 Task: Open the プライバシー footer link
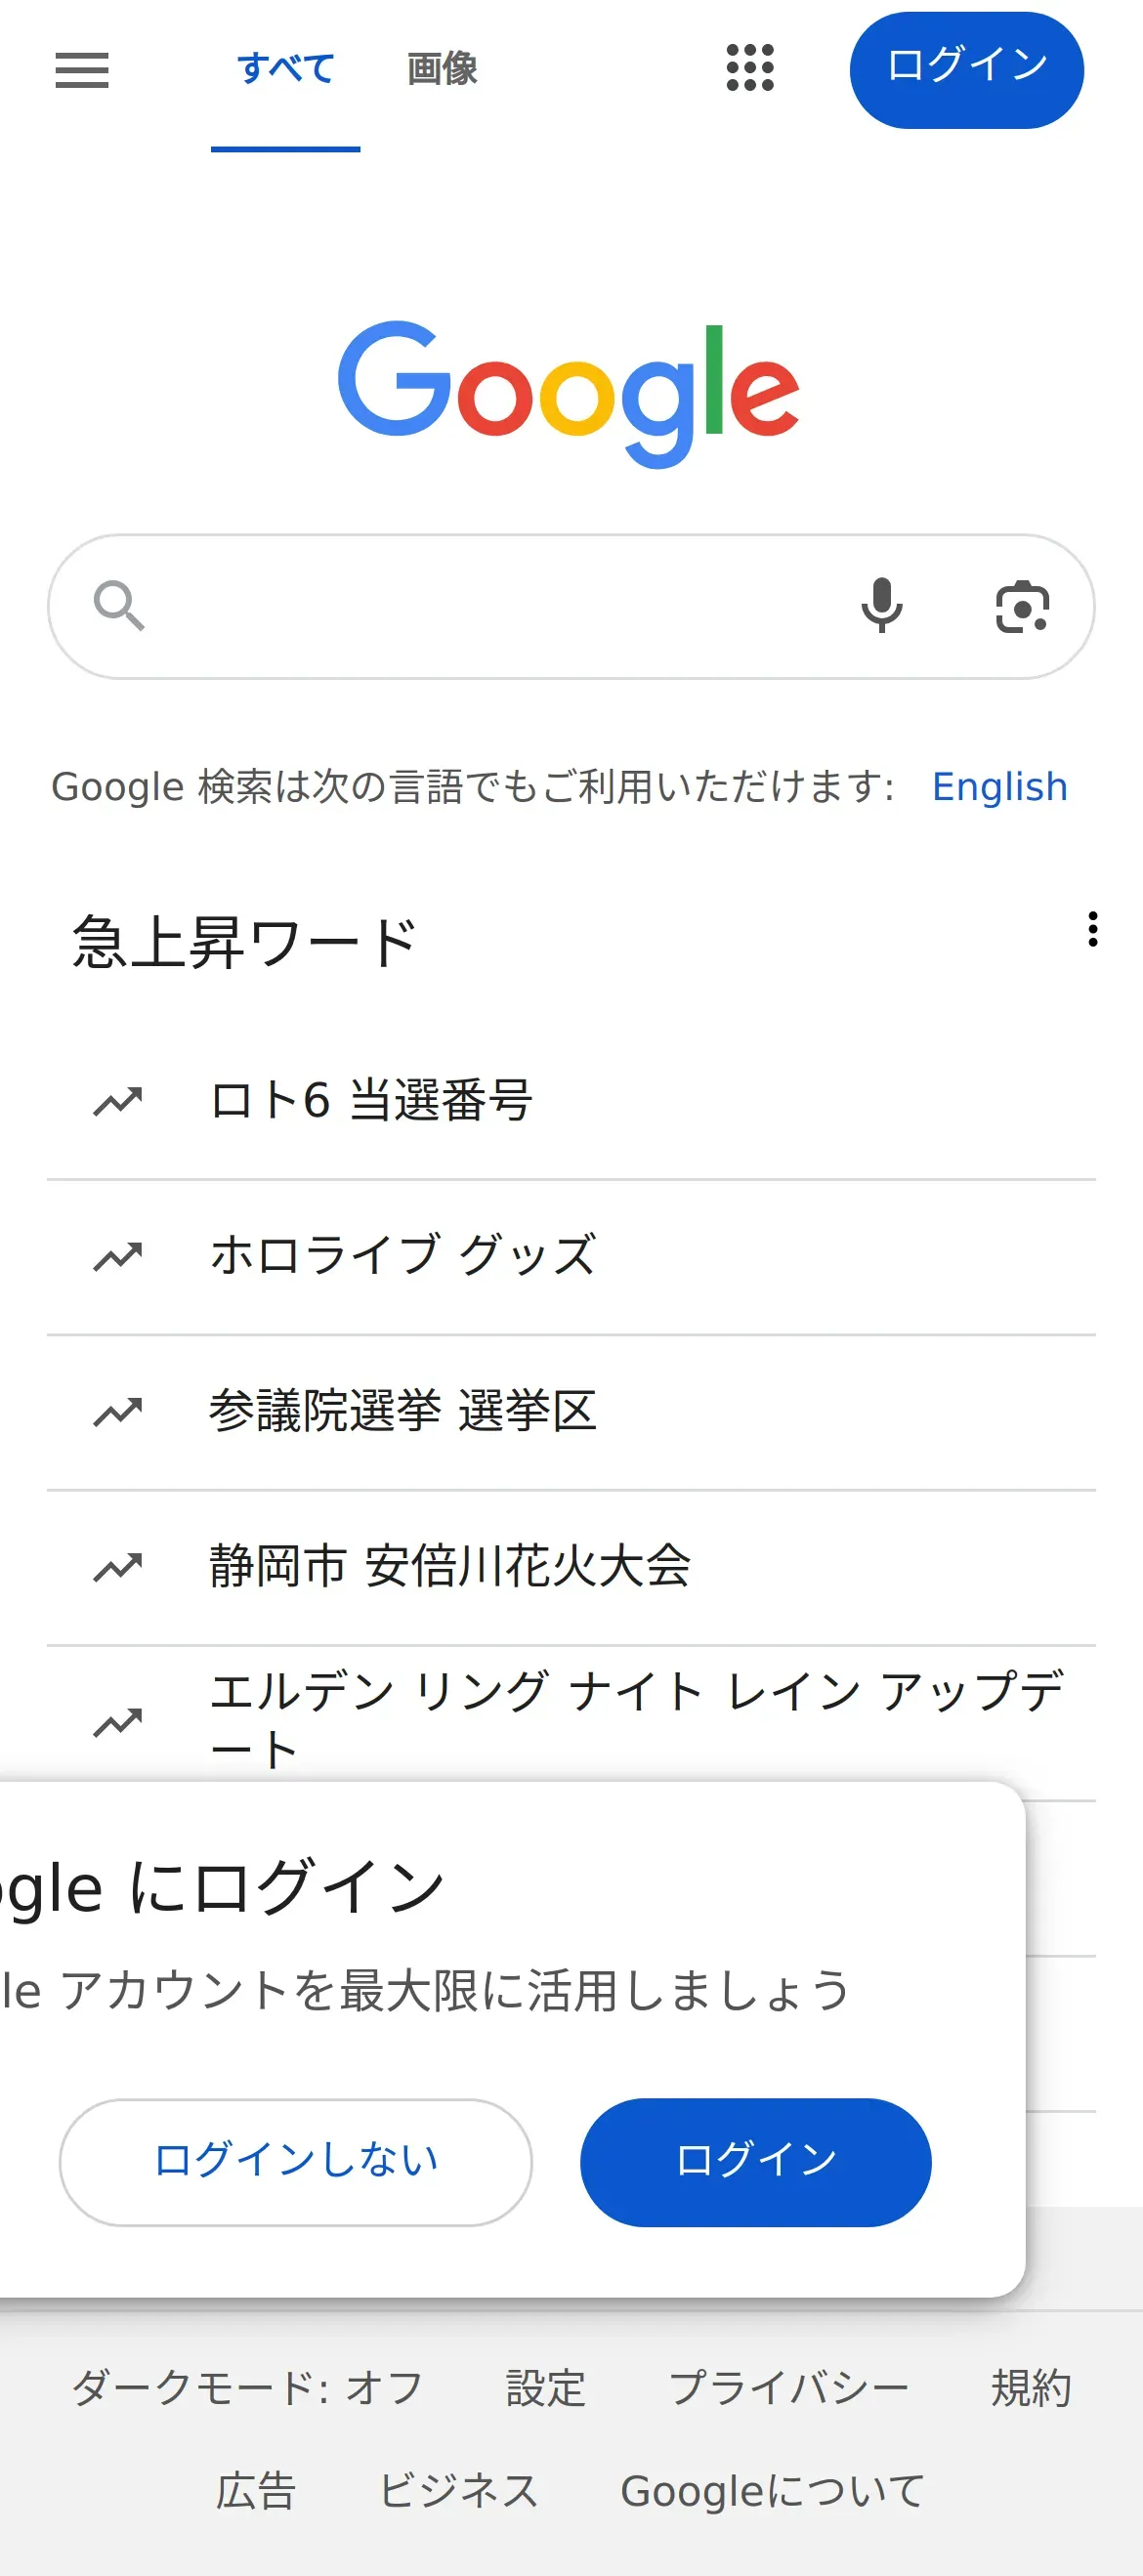pos(789,2388)
